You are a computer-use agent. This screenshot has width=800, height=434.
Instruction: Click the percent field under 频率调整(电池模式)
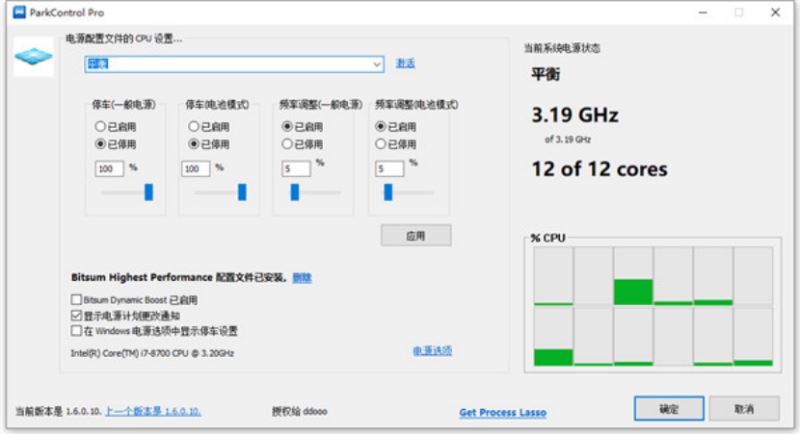pos(390,169)
